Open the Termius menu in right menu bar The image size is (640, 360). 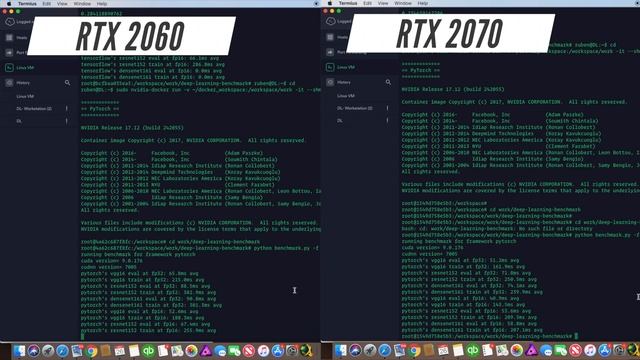(348, 3)
